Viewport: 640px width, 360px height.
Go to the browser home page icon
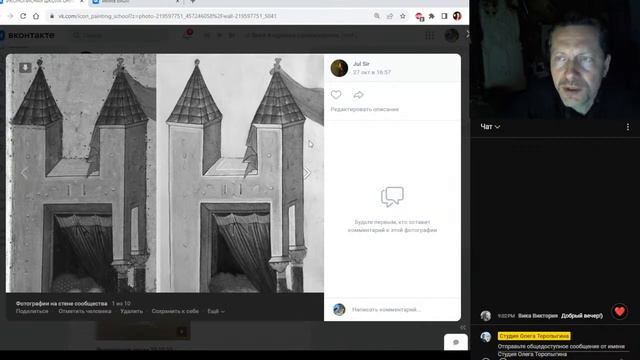[x=36, y=16]
